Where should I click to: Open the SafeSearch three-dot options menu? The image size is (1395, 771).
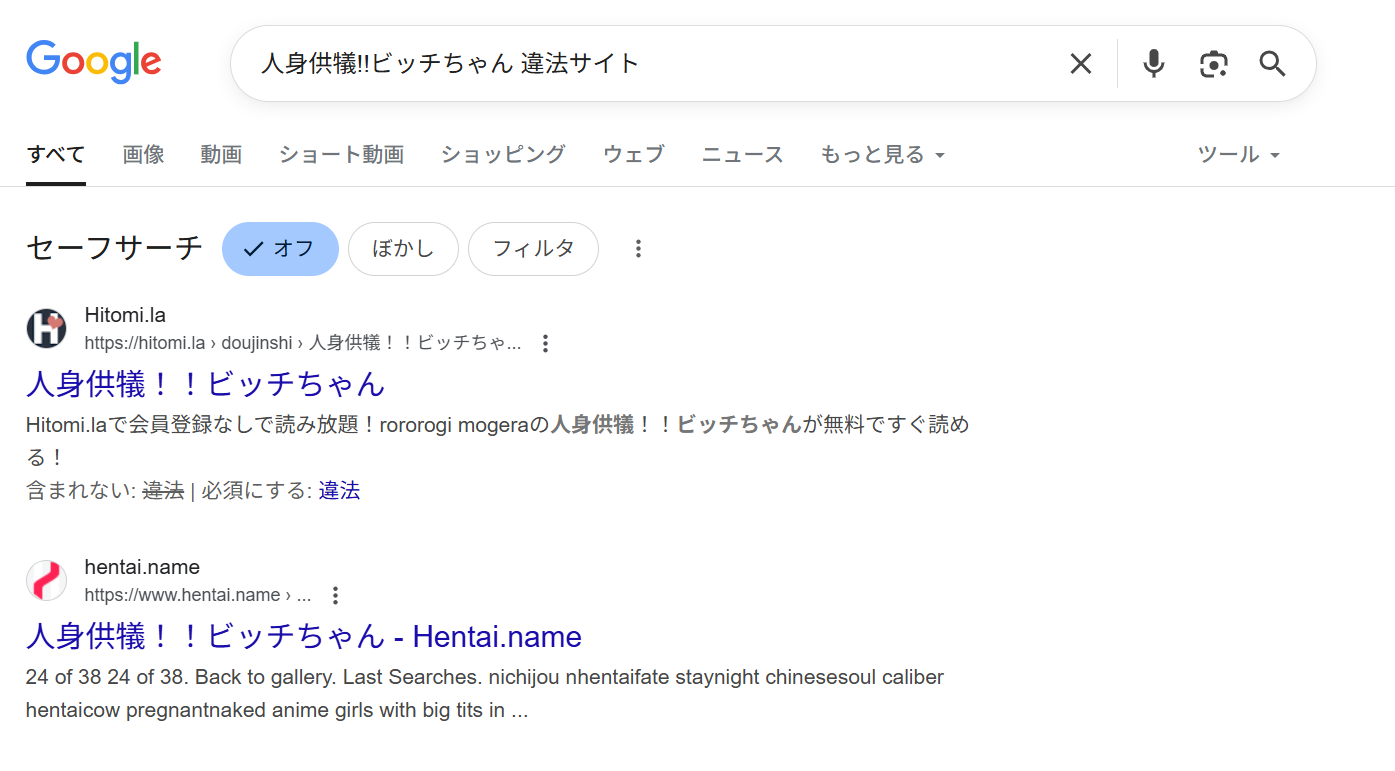coord(638,248)
